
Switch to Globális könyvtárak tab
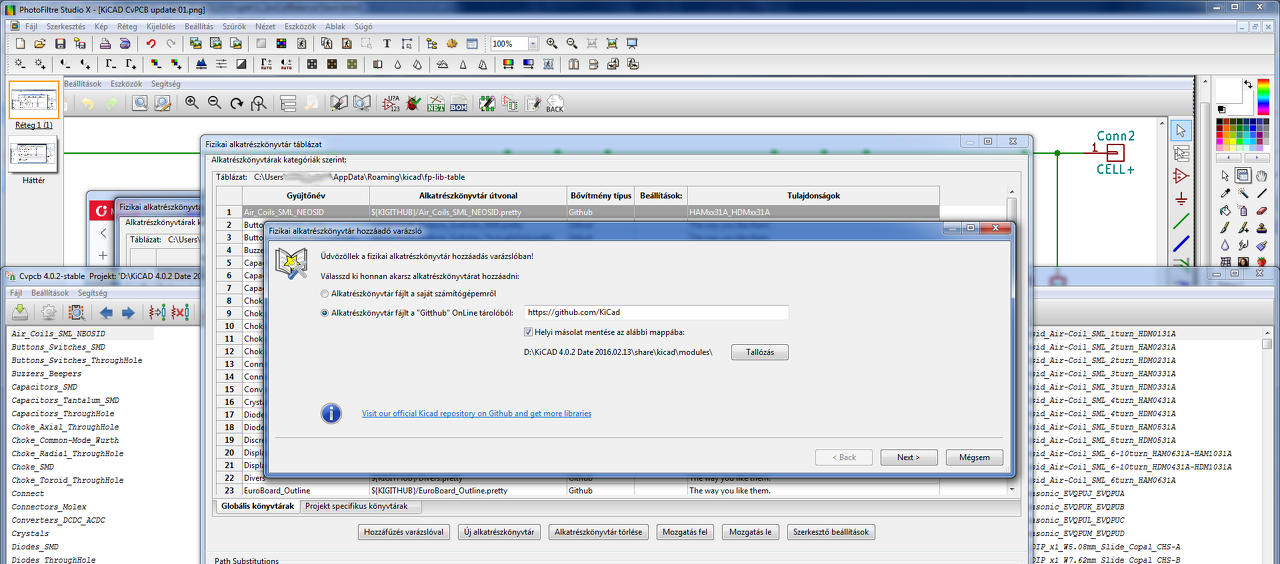tap(258, 507)
